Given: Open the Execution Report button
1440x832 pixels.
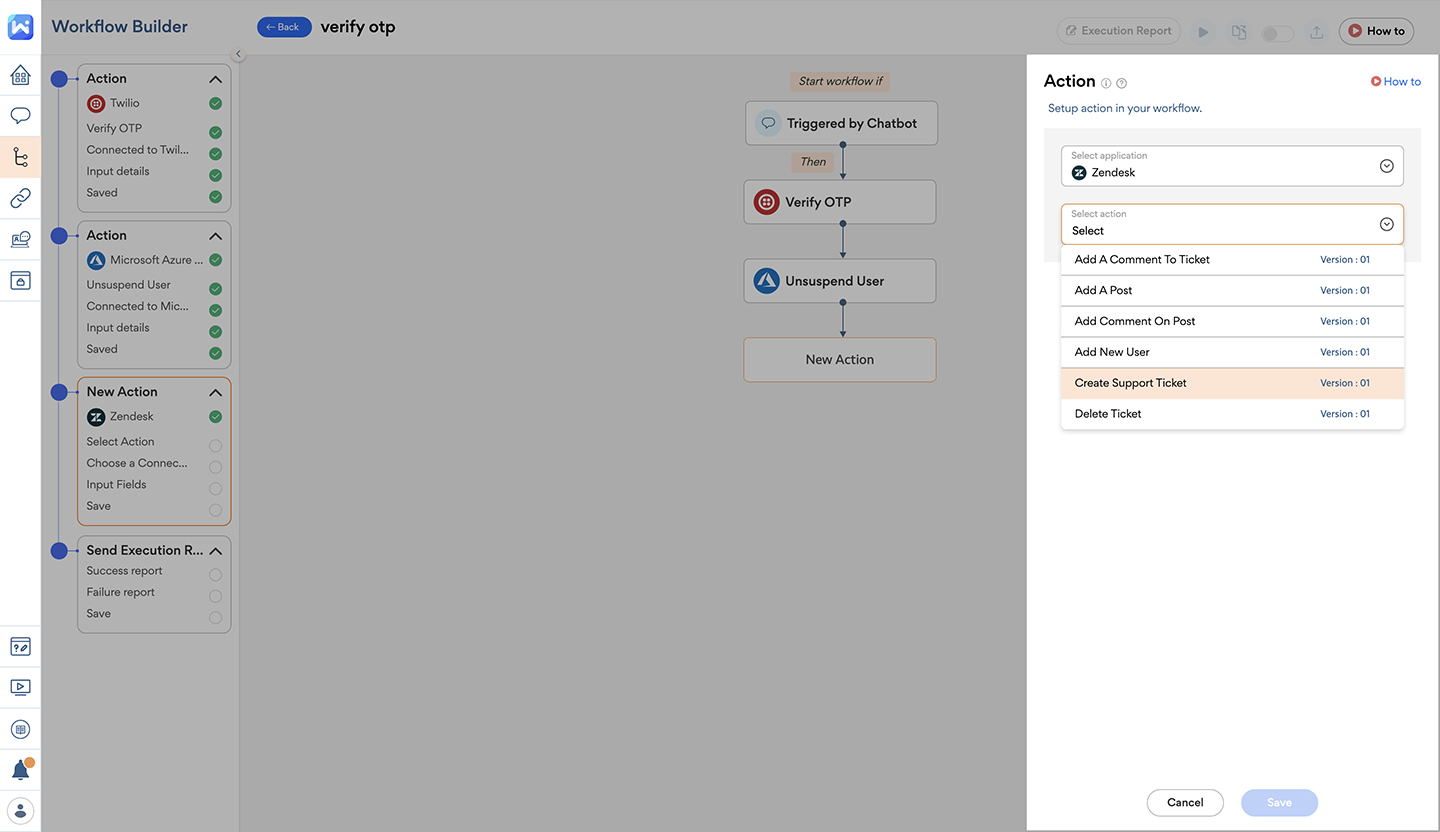Looking at the screenshot, I should [1118, 31].
